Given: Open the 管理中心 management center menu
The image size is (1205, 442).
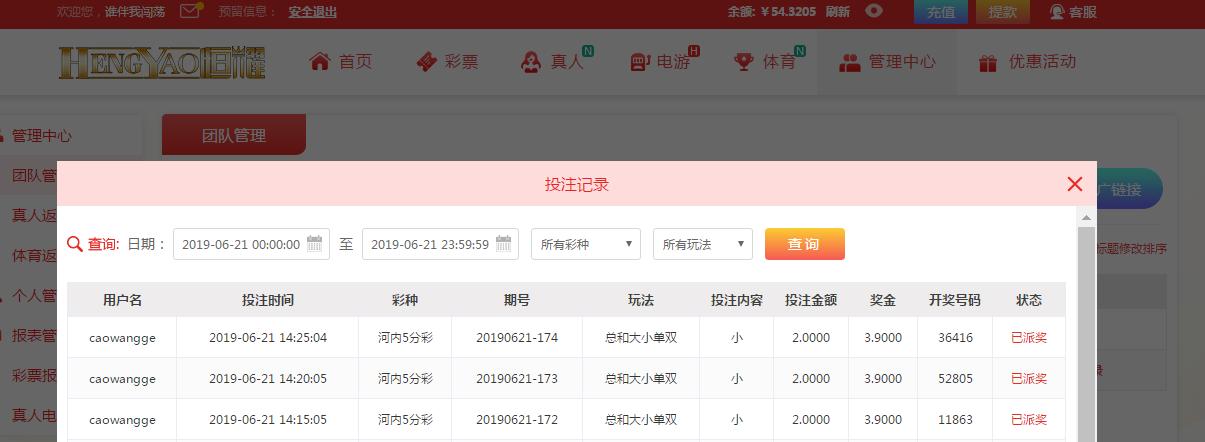Looking at the screenshot, I should tap(888, 62).
